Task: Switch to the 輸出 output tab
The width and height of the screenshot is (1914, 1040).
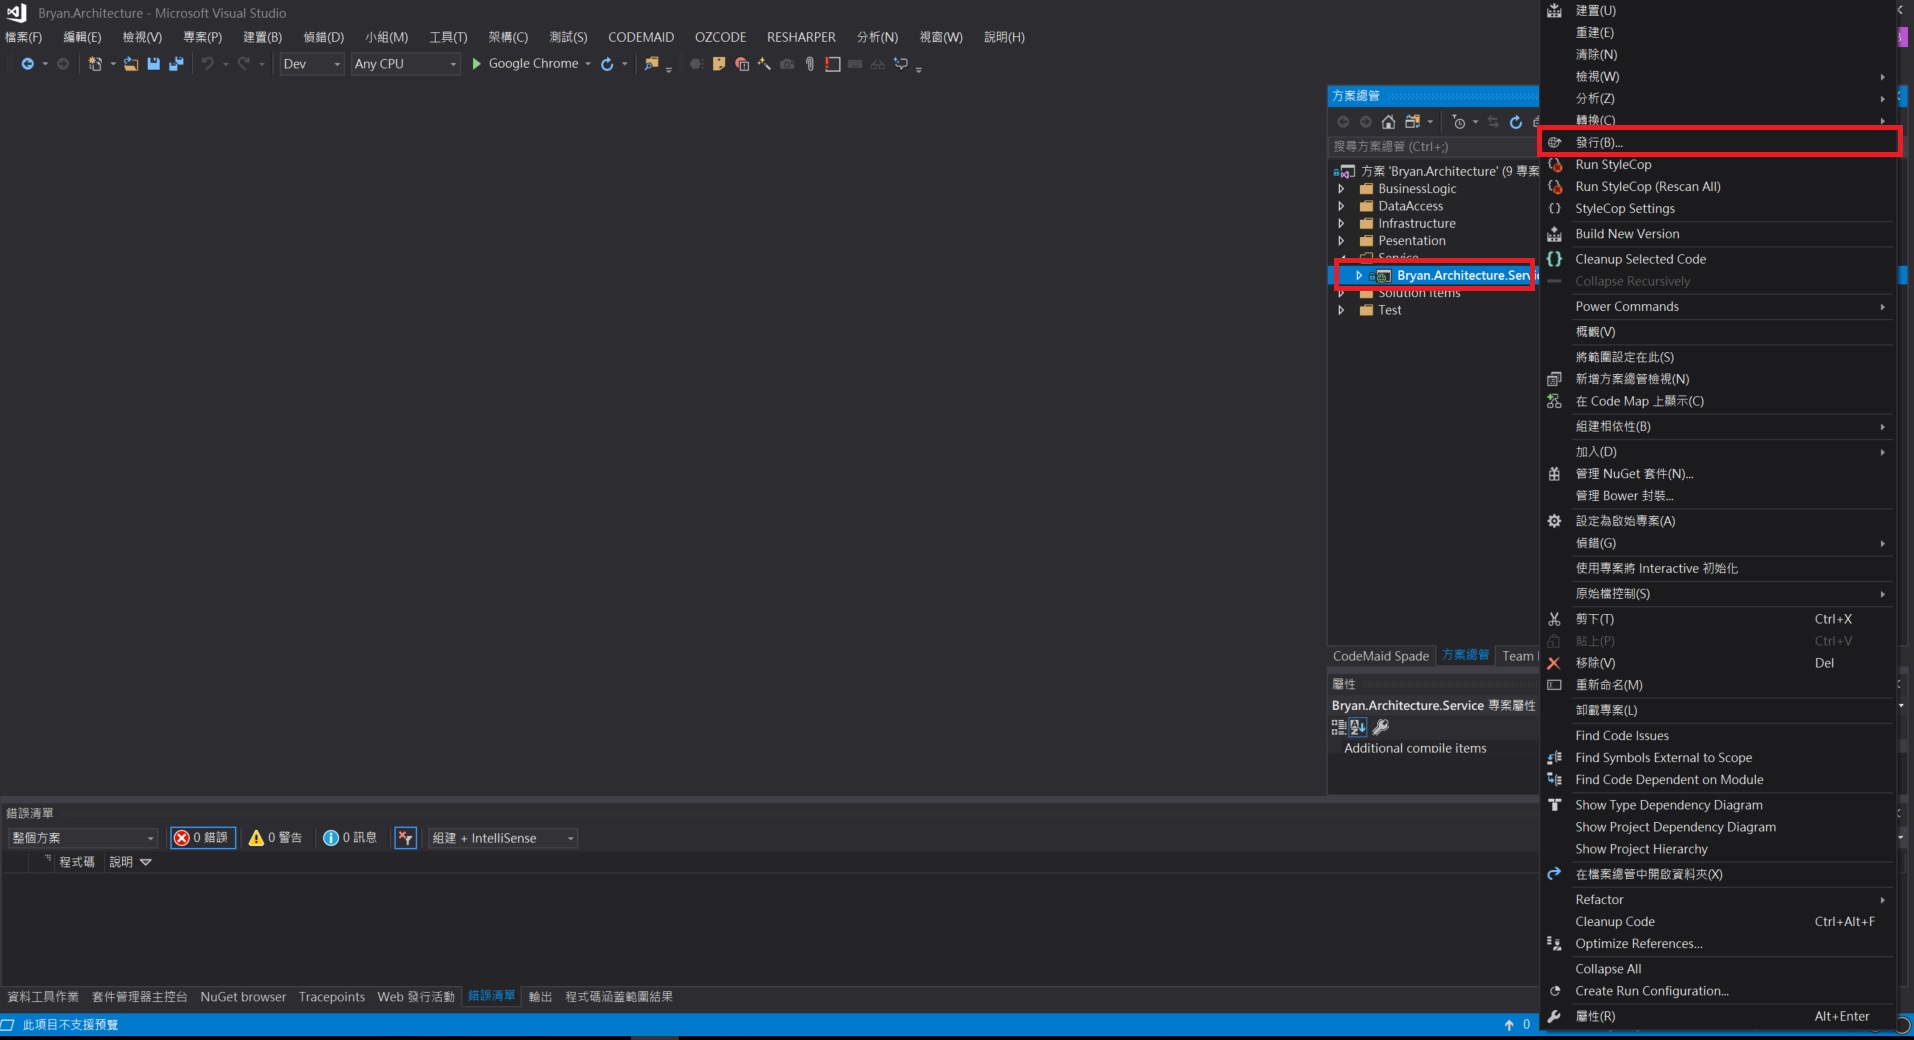Action: pos(540,997)
